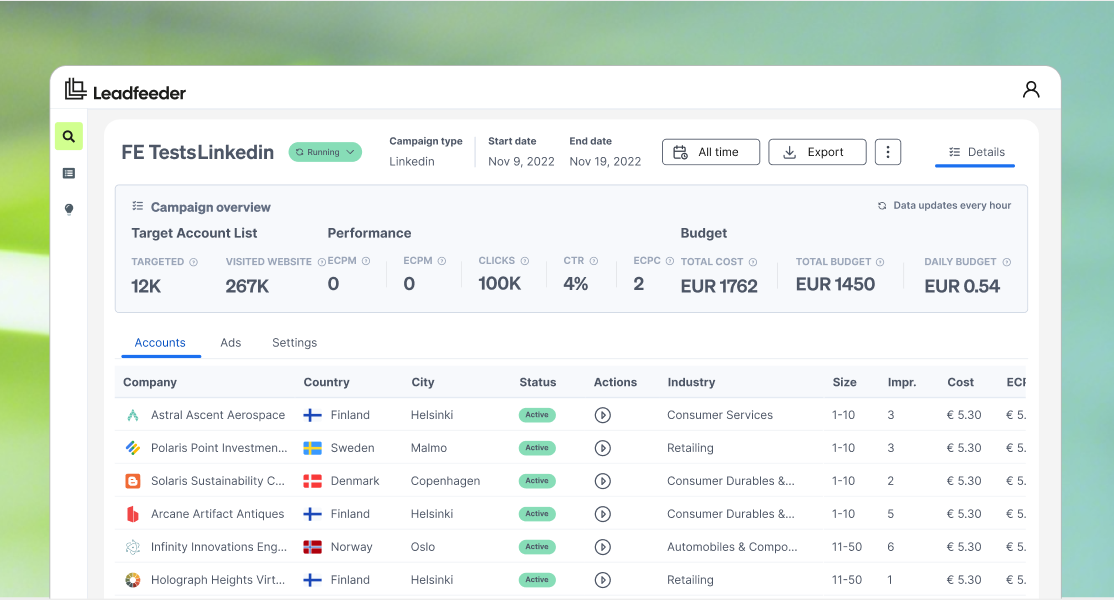Click the Norway flag icon
Image resolution: width=1114 pixels, height=600 pixels.
(x=313, y=547)
